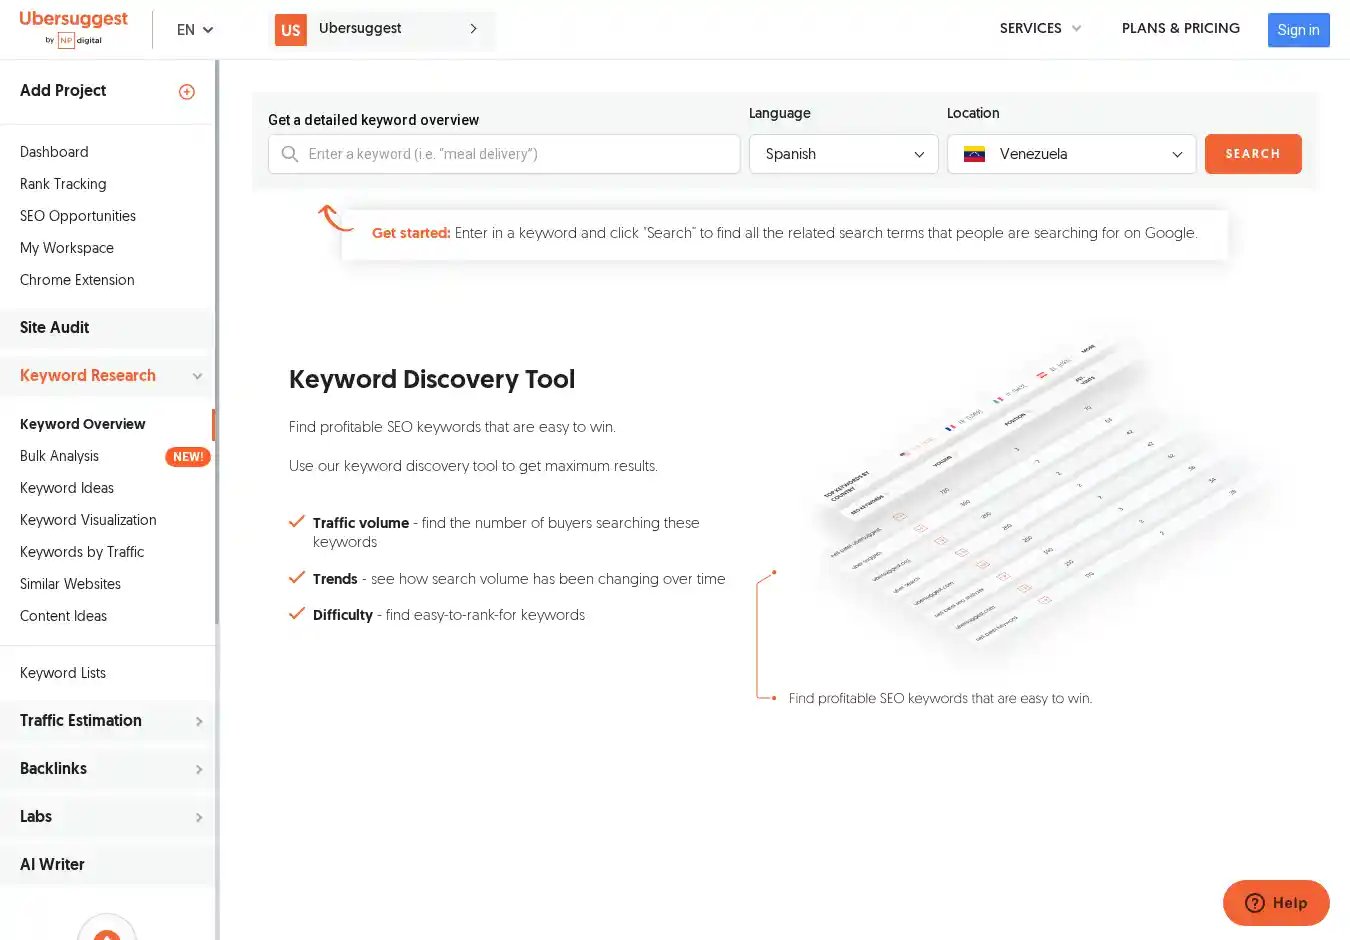Image resolution: width=1350 pixels, height=940 pixels.
Task: Click the NEW! badge beside Bulk Analysis
Action: click(x=187, y=457)
